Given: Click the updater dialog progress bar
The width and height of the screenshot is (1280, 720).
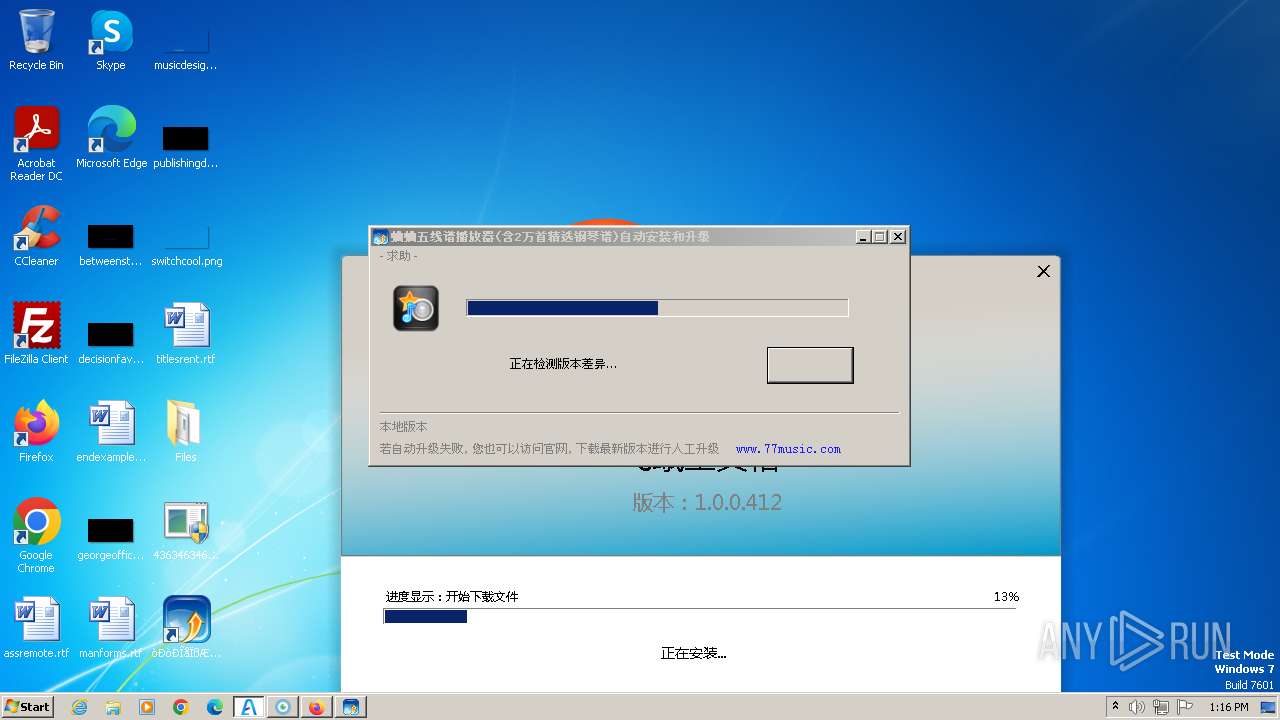Looking at the screenshot, I should (x=657, y=308).
